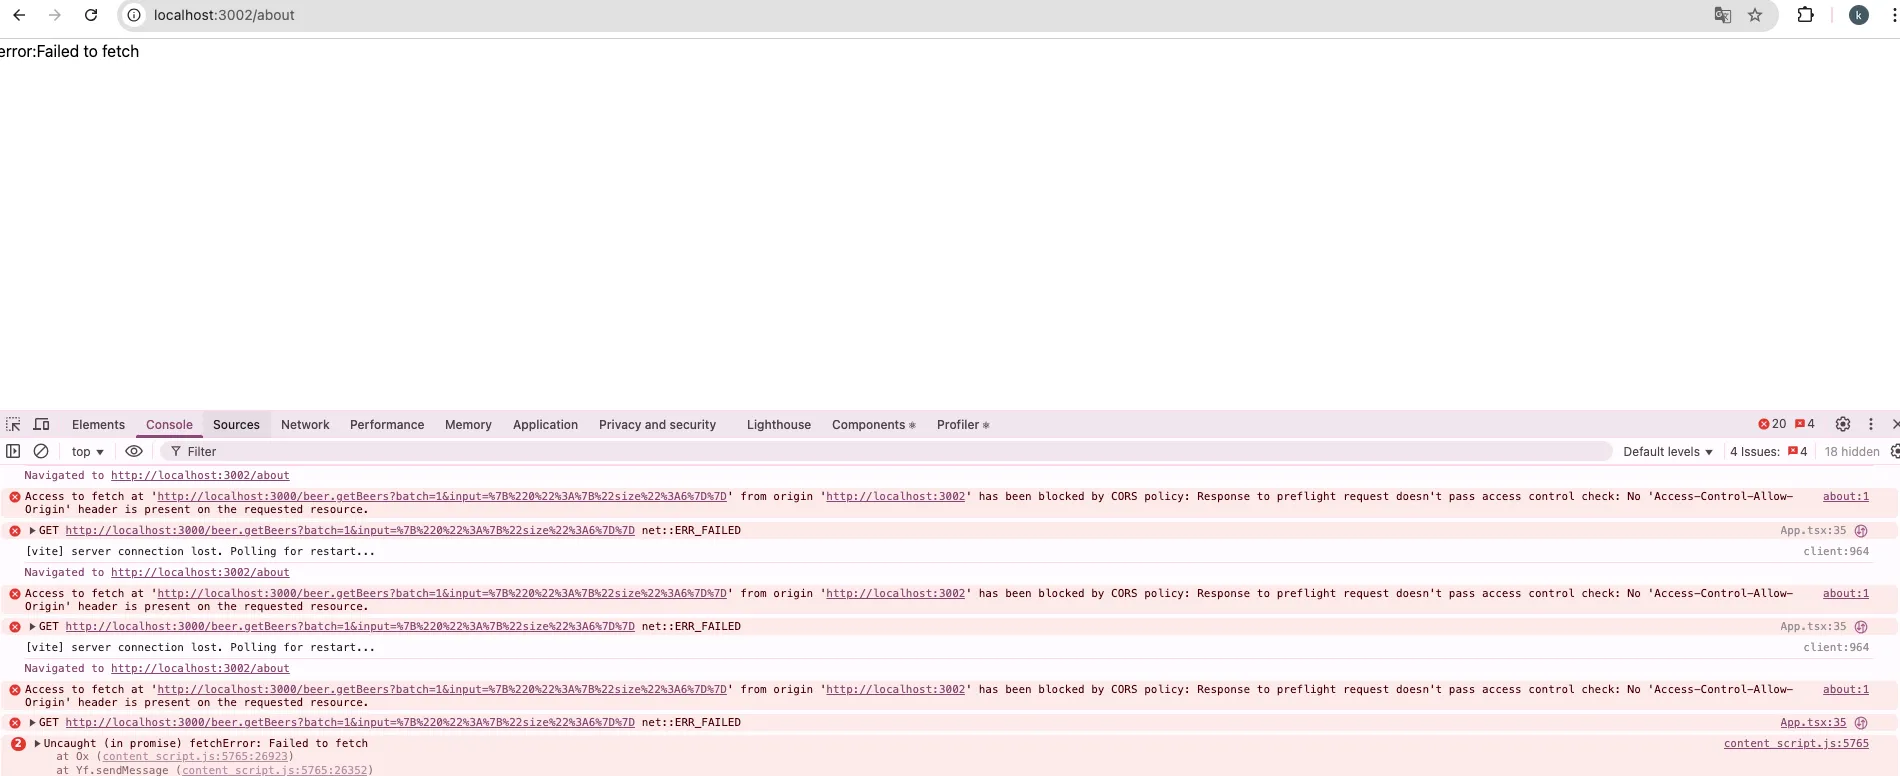Toggle the console sidebar panel icon

pos(13,451)
